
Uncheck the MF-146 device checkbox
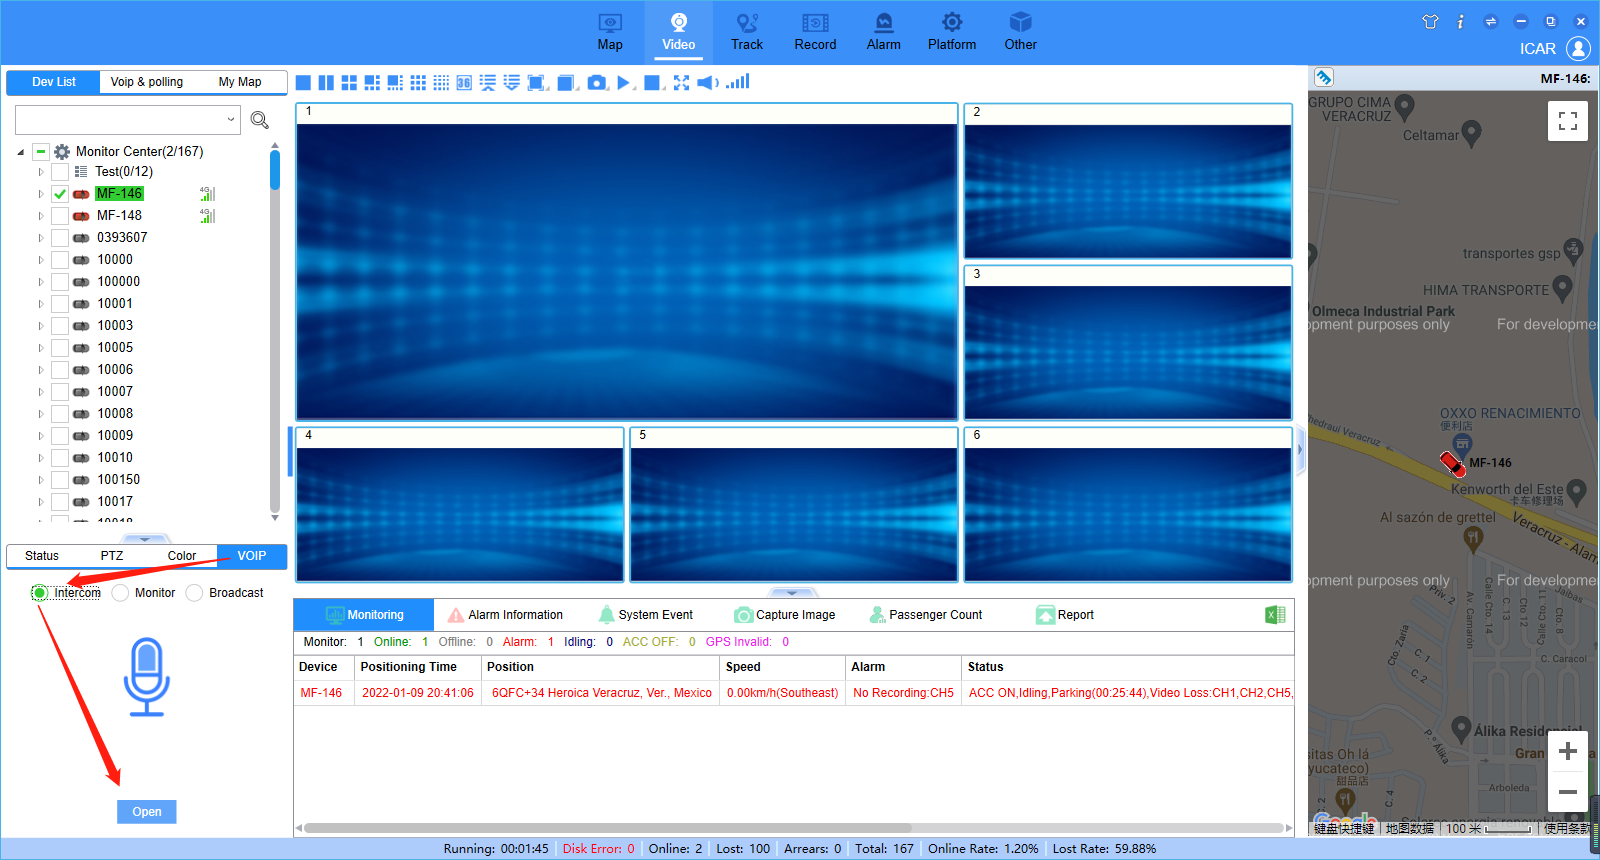coord(60,194)
